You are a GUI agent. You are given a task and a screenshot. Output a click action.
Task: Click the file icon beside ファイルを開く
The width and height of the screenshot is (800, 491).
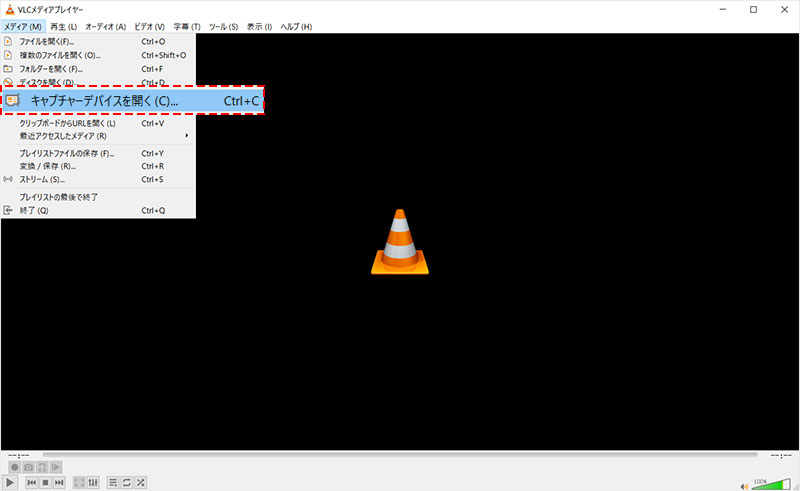[x=8, y=41]
